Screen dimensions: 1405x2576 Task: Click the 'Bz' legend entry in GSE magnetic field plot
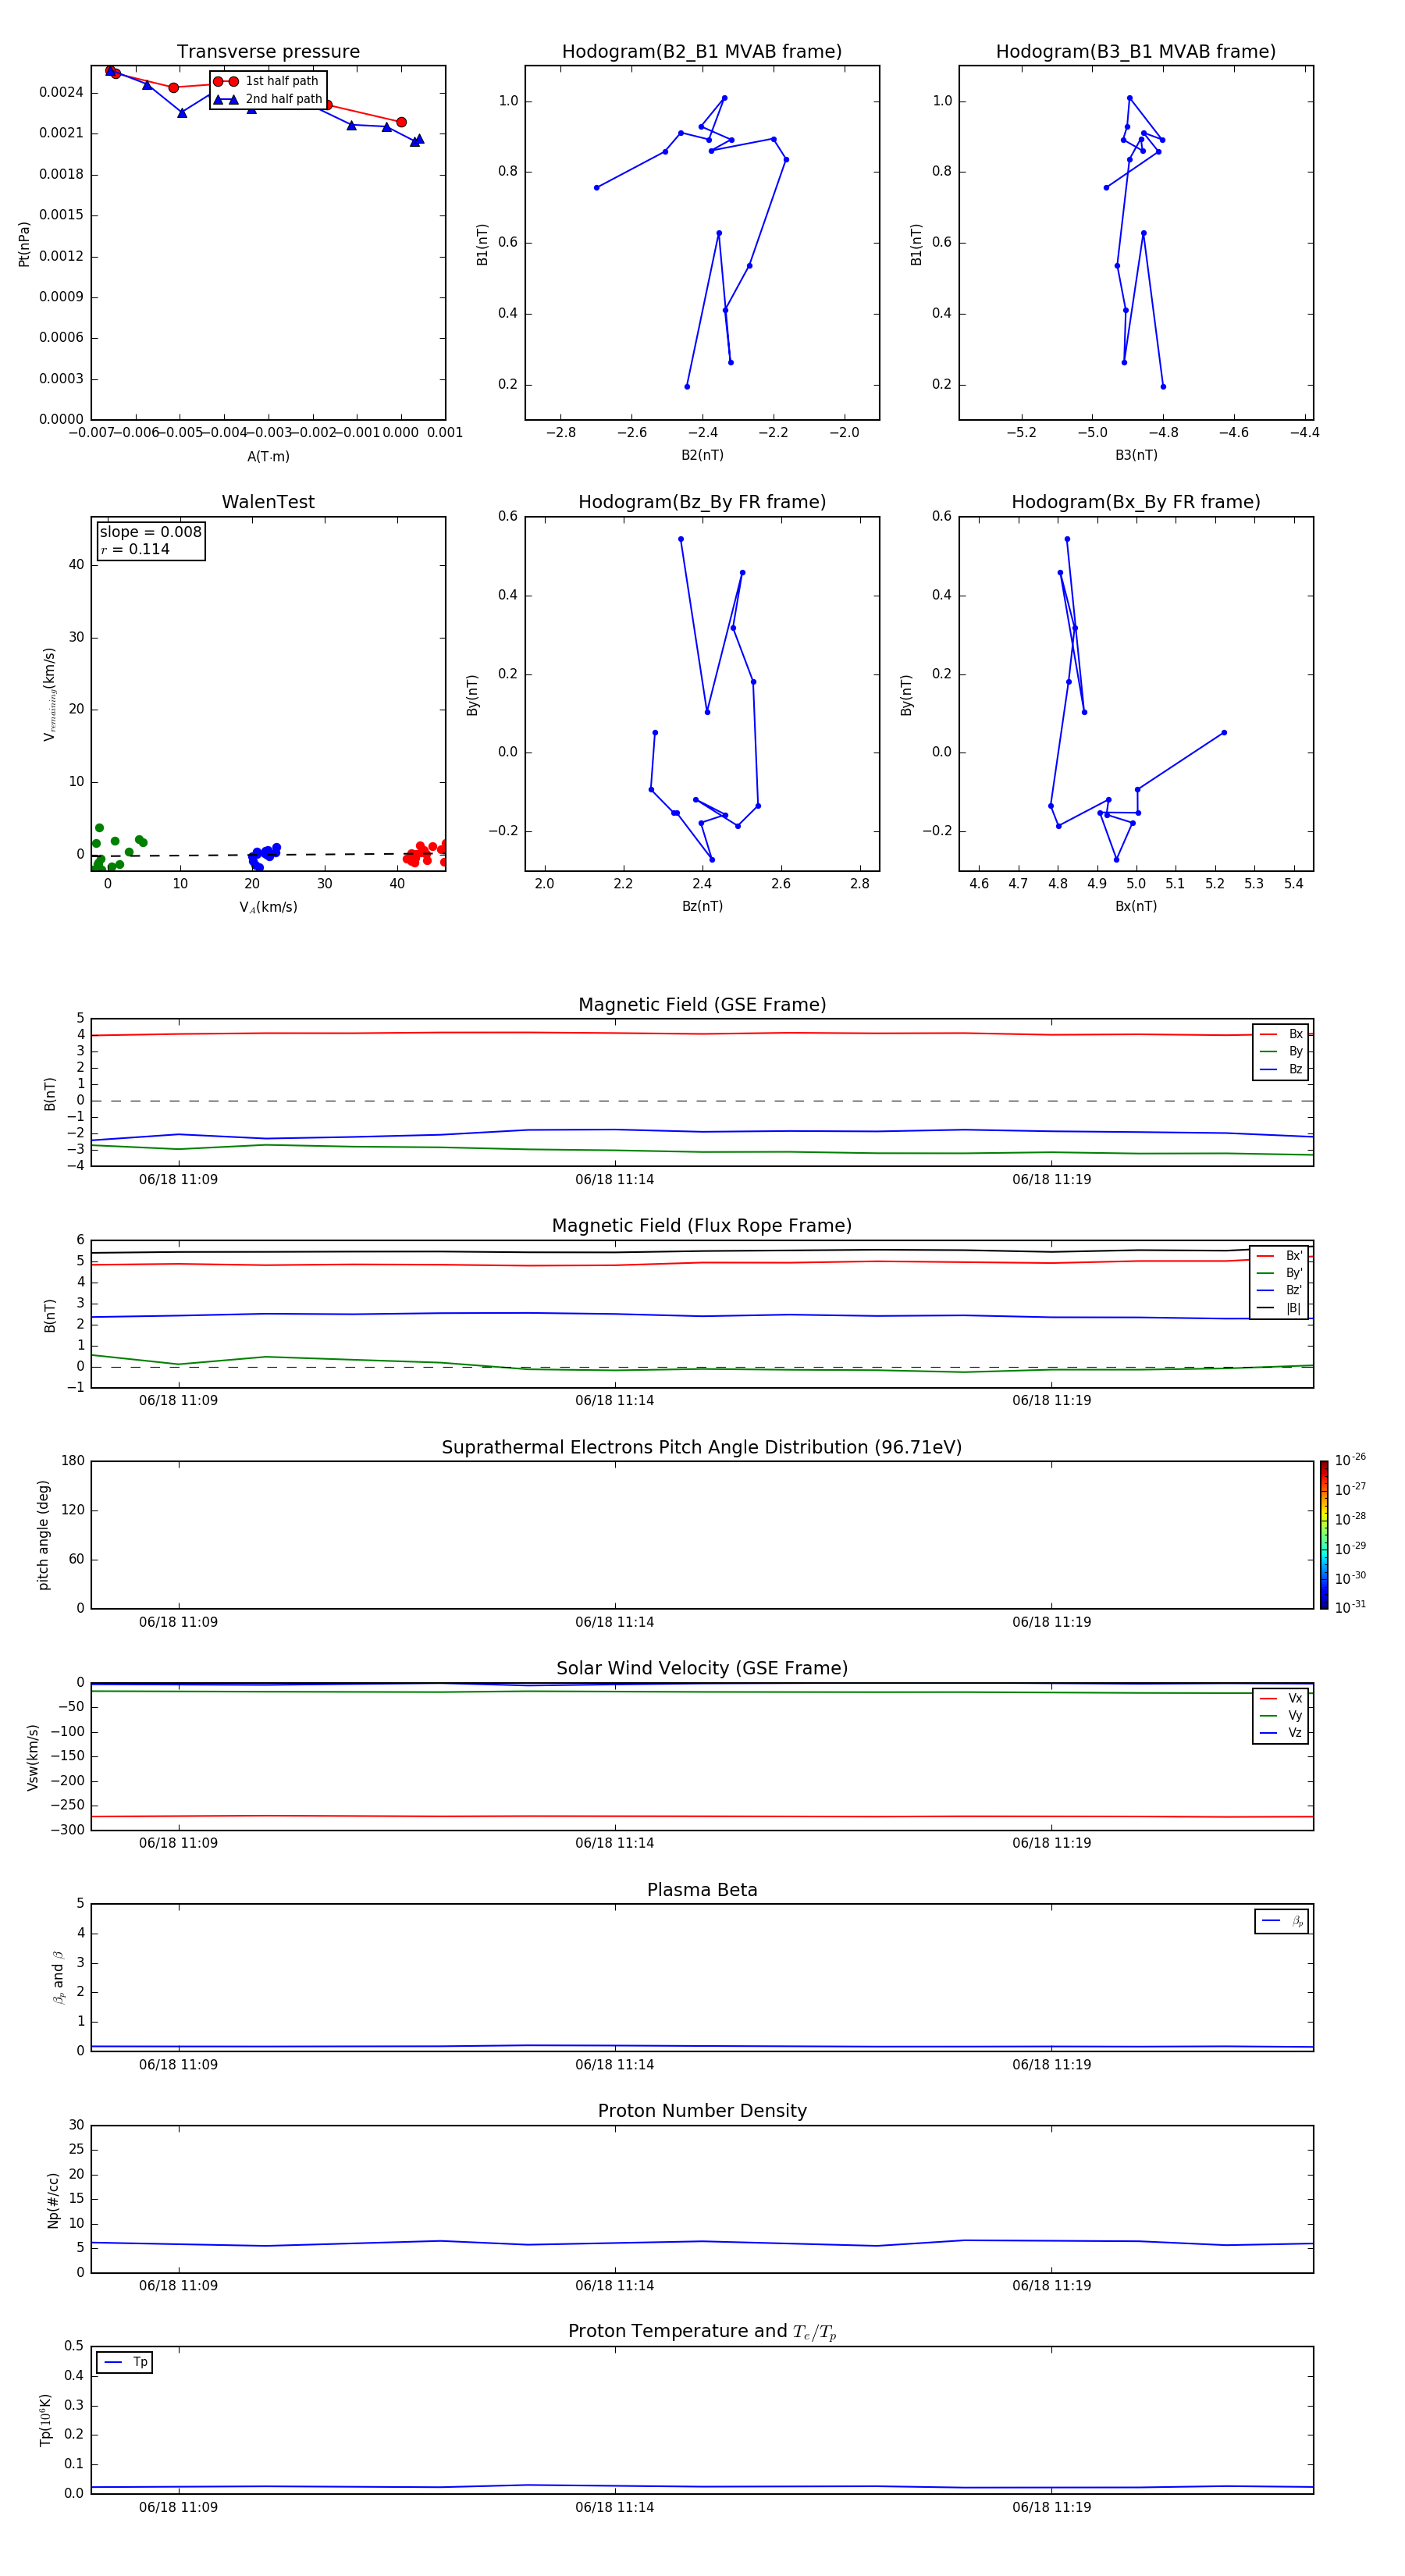(x=1281, y=1069)
